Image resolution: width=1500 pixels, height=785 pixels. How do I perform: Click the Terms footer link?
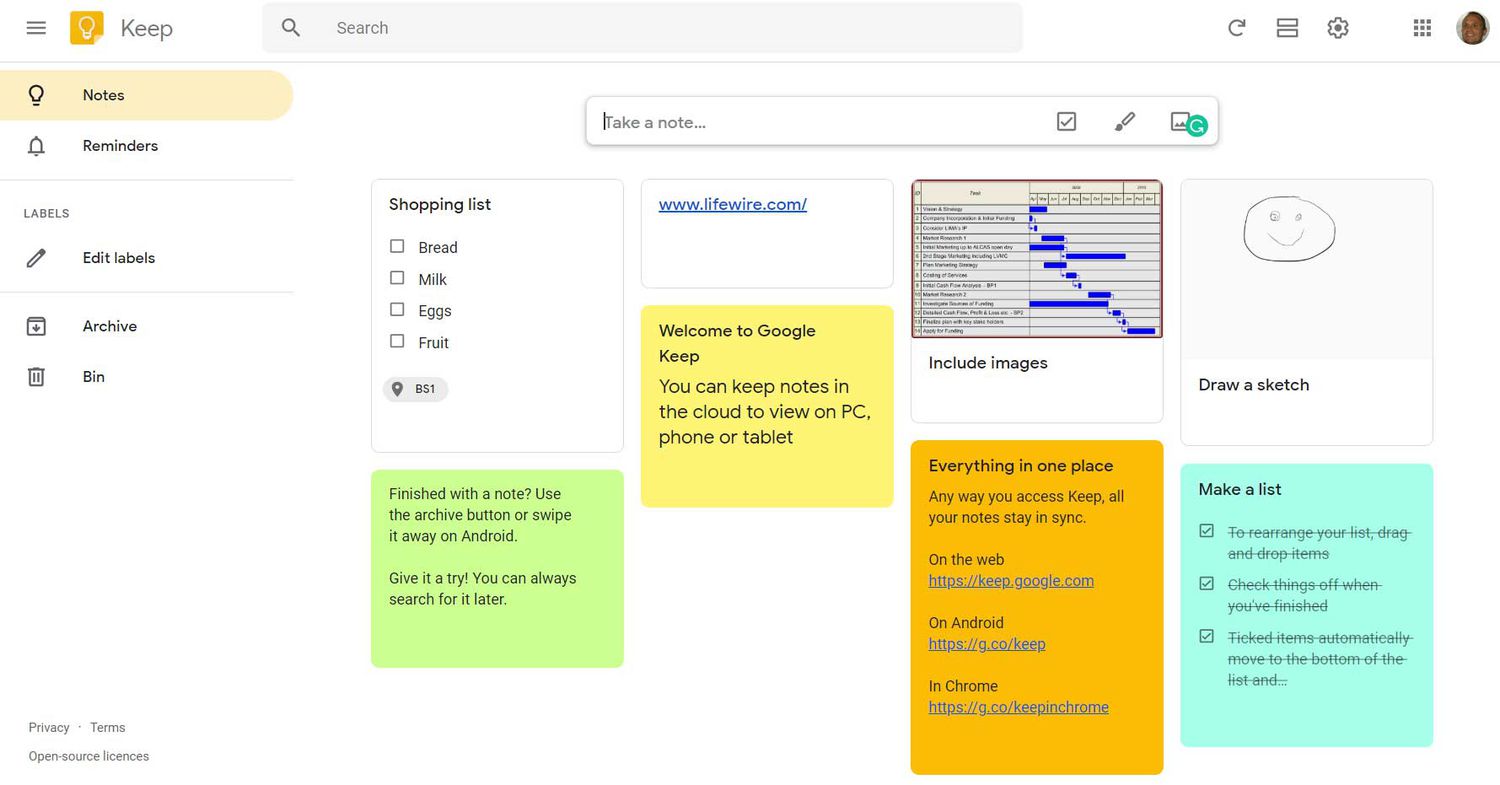click(108, 728)
